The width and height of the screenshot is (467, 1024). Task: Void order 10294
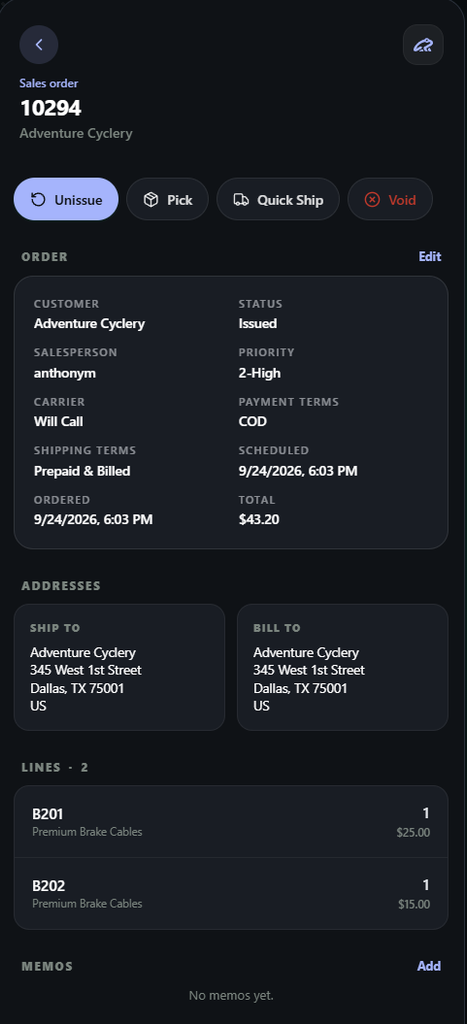[x=390, y=199]
